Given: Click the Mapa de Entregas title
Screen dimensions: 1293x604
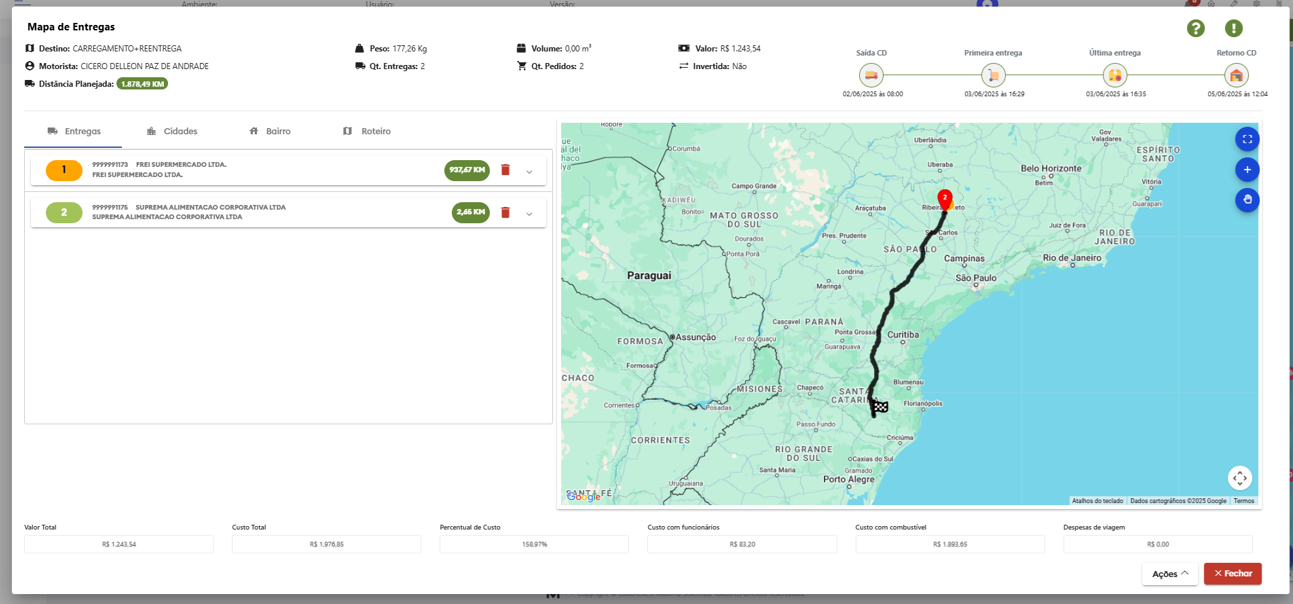Looking at the screenshot, I should click(x=71, y=27).
